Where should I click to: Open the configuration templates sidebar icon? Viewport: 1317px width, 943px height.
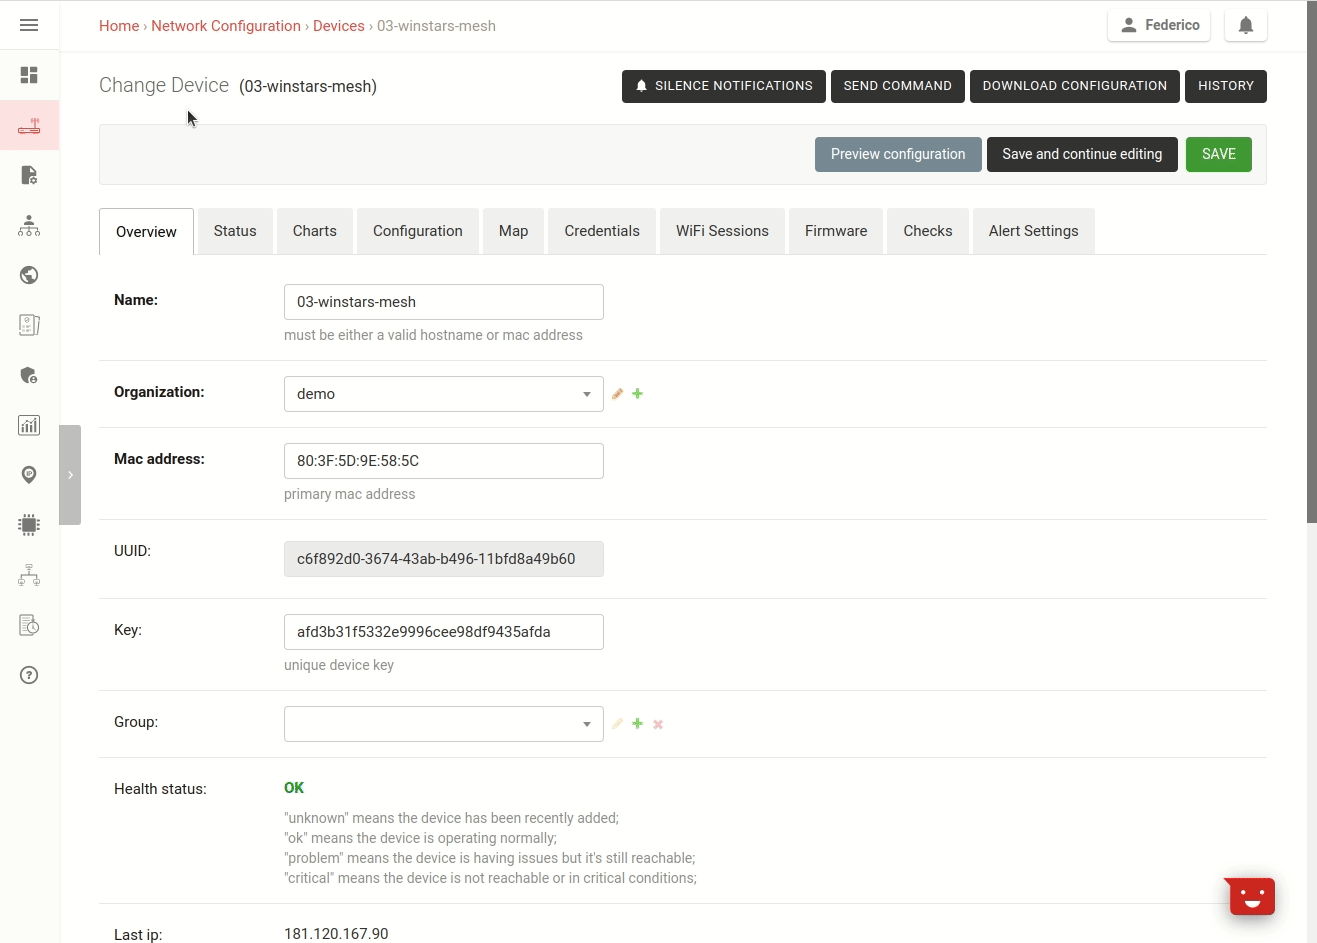click(29, 175)
